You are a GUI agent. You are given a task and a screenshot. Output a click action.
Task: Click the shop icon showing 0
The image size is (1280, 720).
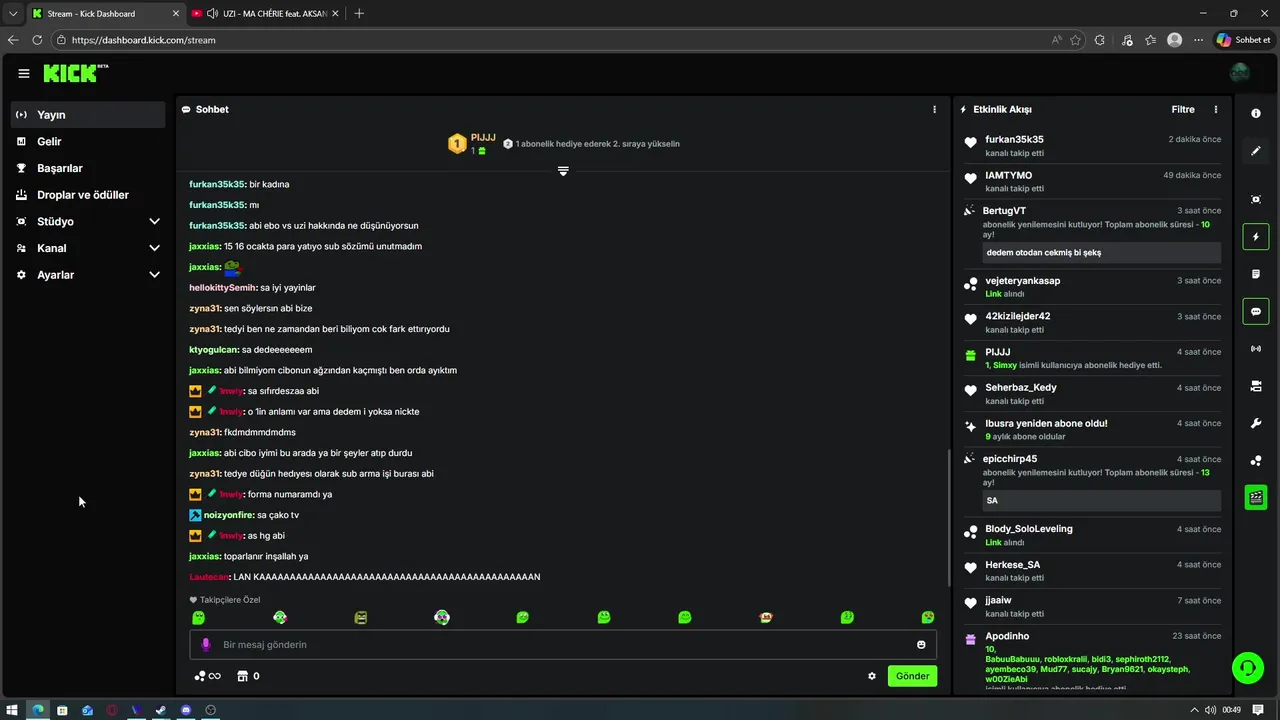(x=248, y=676)
